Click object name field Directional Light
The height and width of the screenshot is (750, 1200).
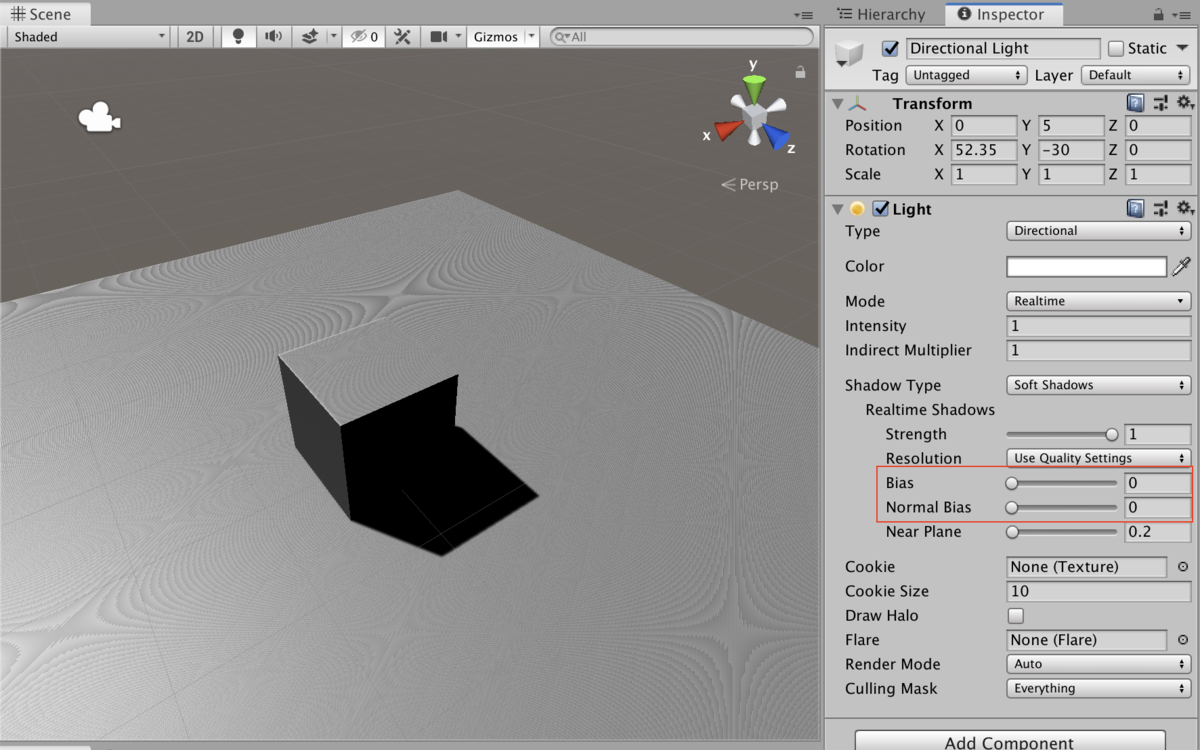tap(1003, 48)
